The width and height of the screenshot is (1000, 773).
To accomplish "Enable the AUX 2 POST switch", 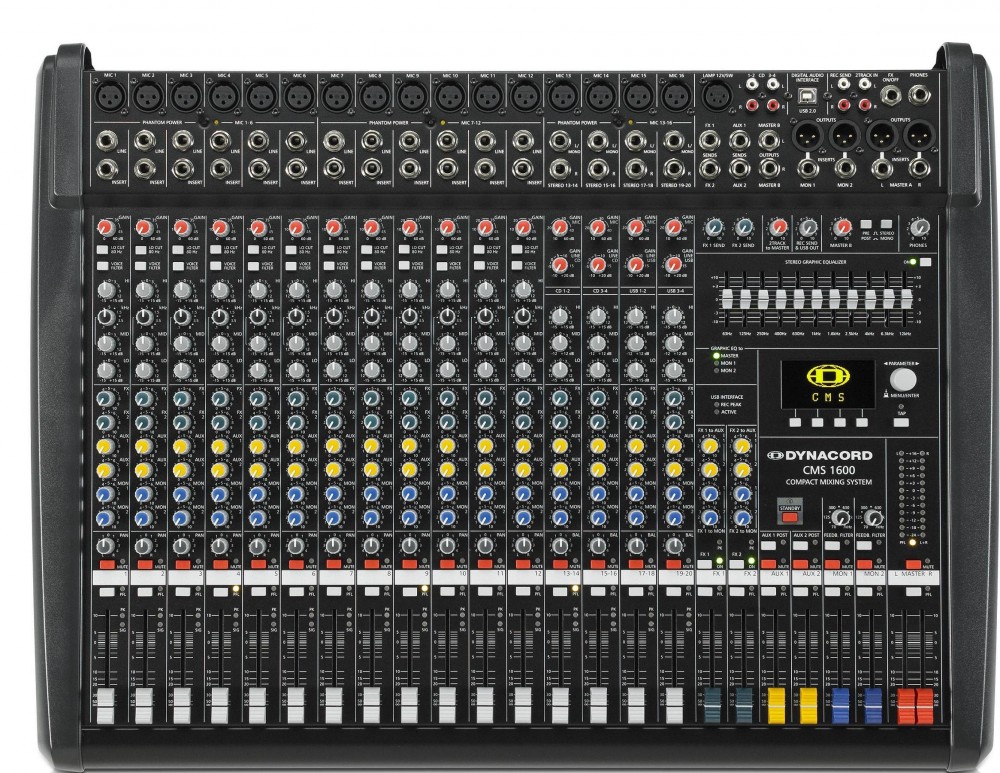I will 801,547.
